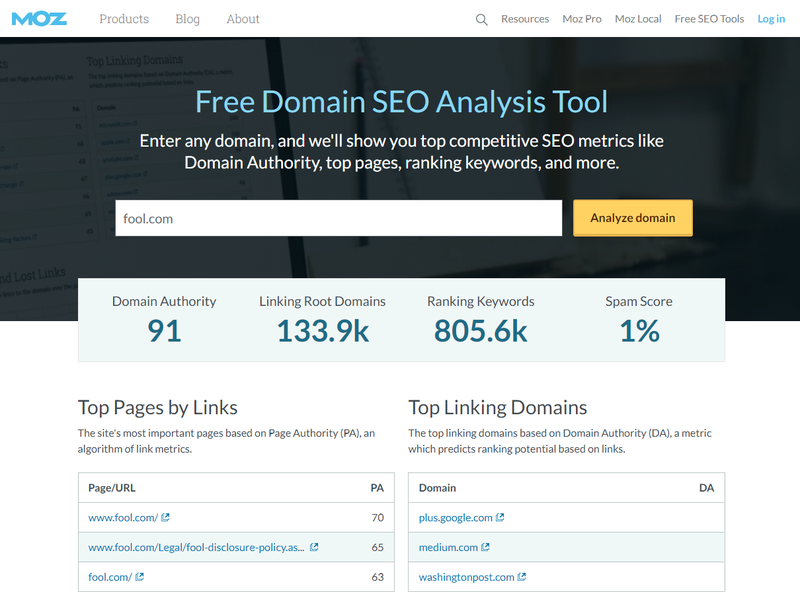Visit washingtonpost.com linking domain
The image size is (800, 592).
coord(466,577)
